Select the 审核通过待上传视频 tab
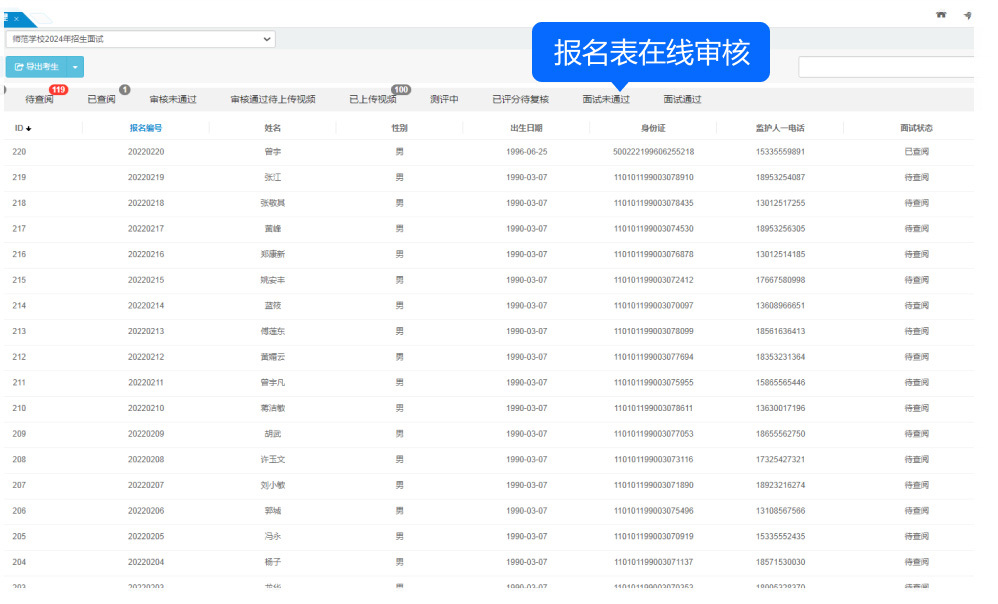Screen dimensions: 998x604 pyautogui.click(x=272, y=99)
